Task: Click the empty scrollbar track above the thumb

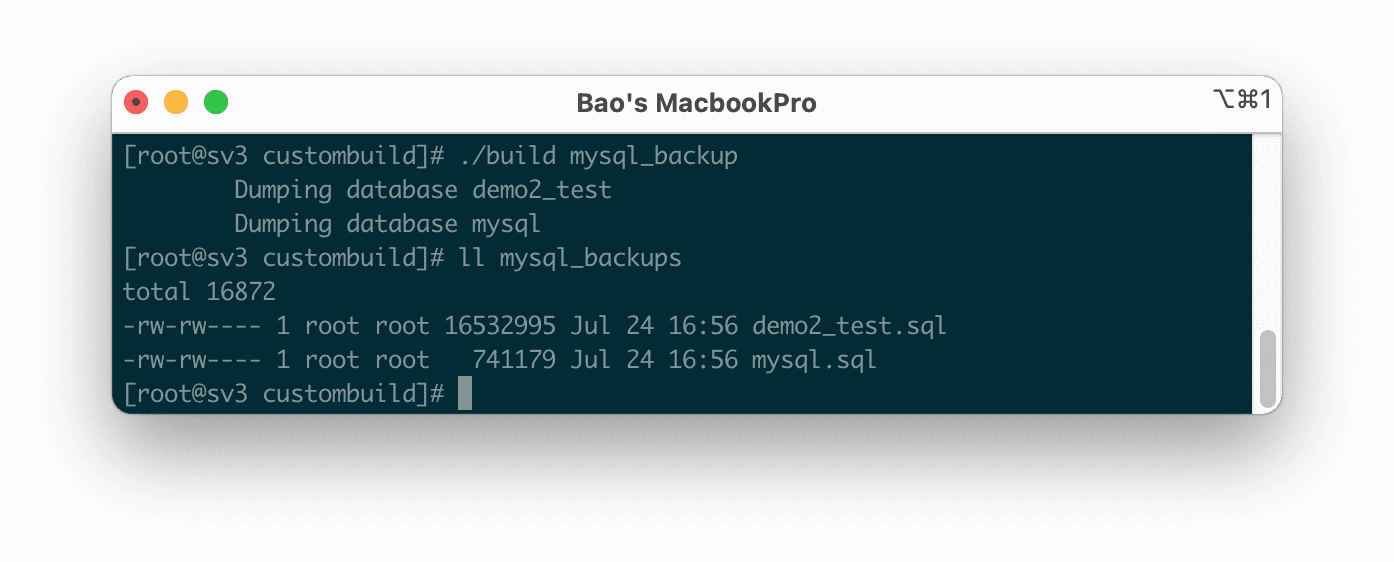Action: click(1267, 230)
